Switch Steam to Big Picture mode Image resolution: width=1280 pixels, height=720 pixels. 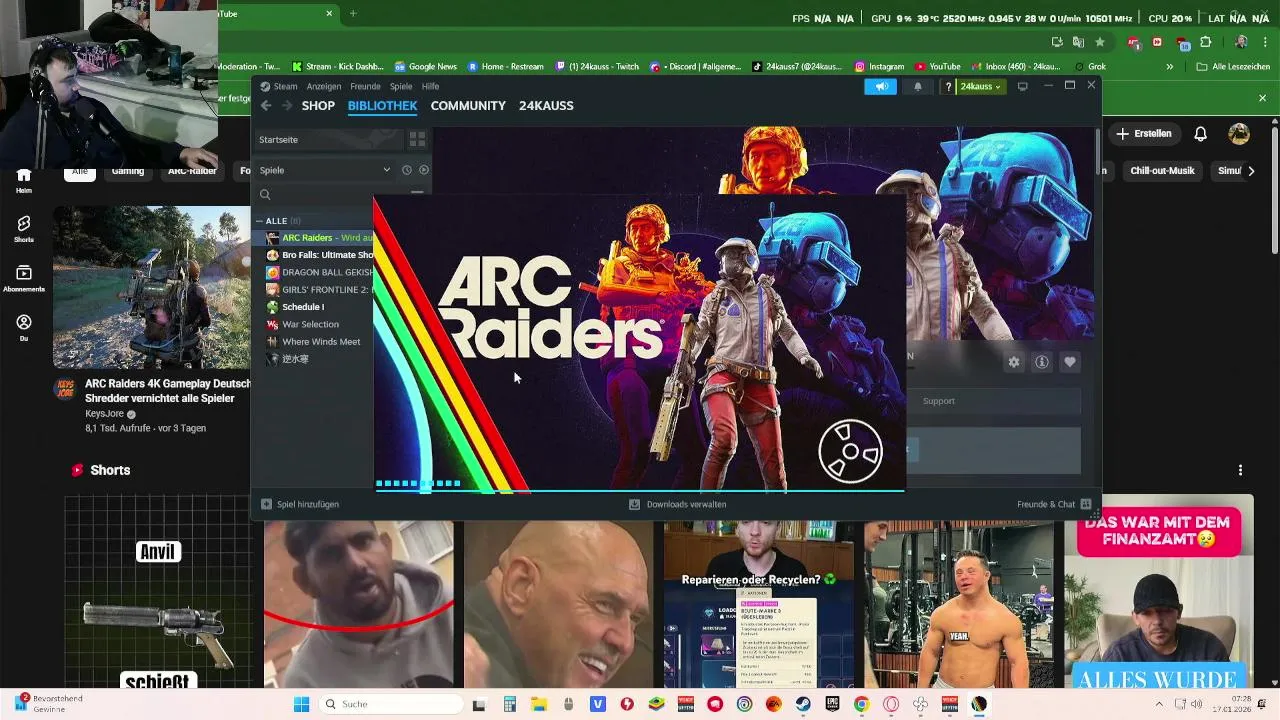tap(1022, 87)
